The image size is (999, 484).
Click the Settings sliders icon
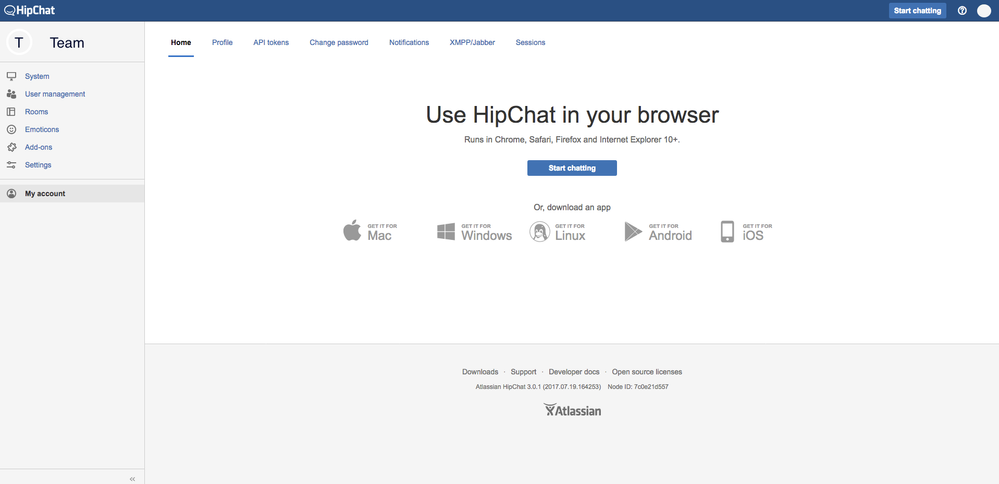point(11,165)
